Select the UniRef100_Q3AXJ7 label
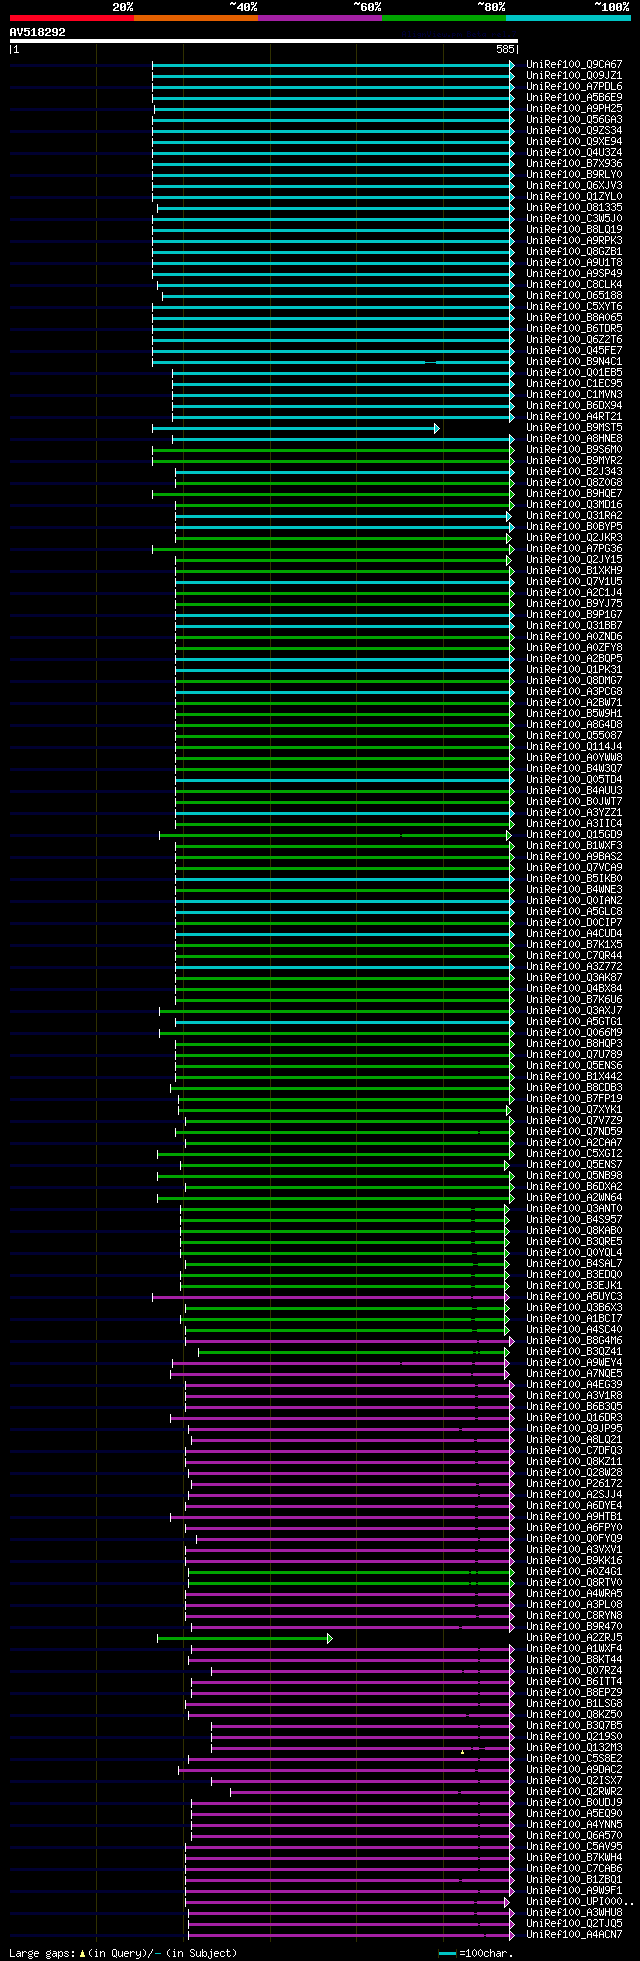 pos(574,1011)
